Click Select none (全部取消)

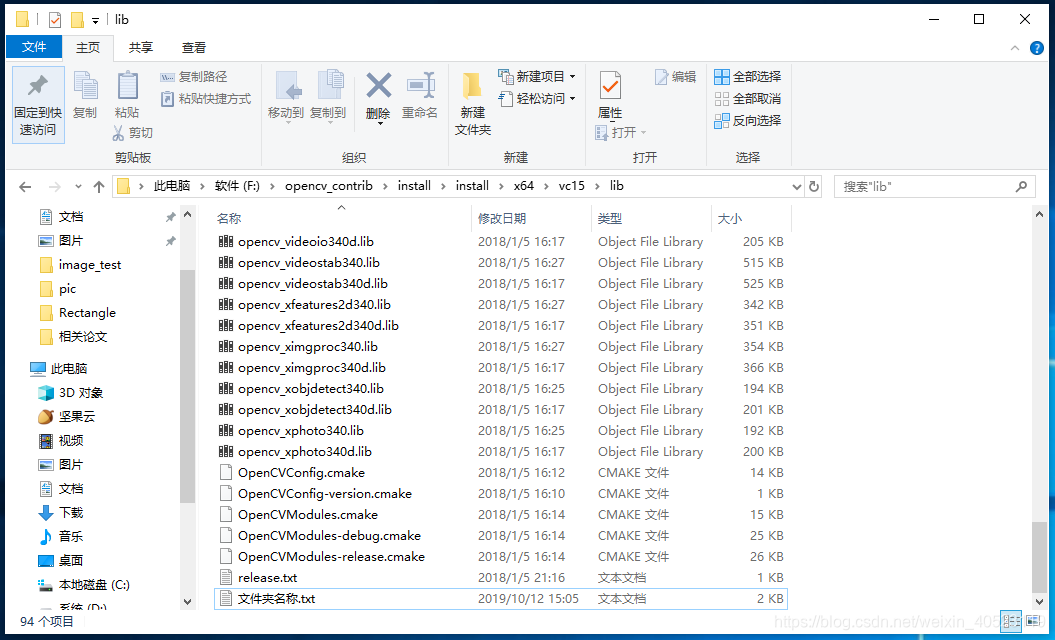tap(748, 99)
